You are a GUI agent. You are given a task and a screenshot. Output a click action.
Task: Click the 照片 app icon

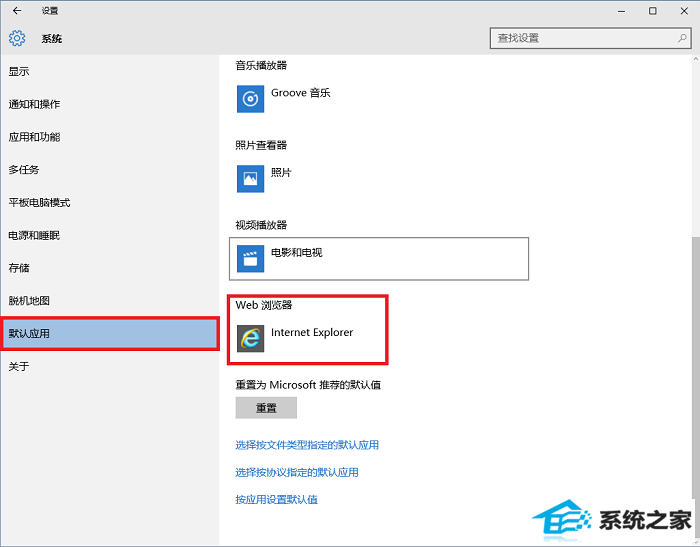pyautogui.click(x=250, y=179)
